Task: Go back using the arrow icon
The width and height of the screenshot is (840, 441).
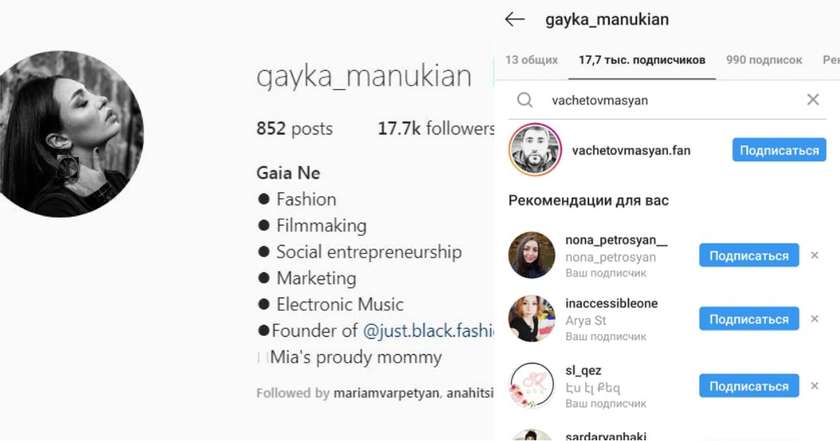Action: [515, 20]
